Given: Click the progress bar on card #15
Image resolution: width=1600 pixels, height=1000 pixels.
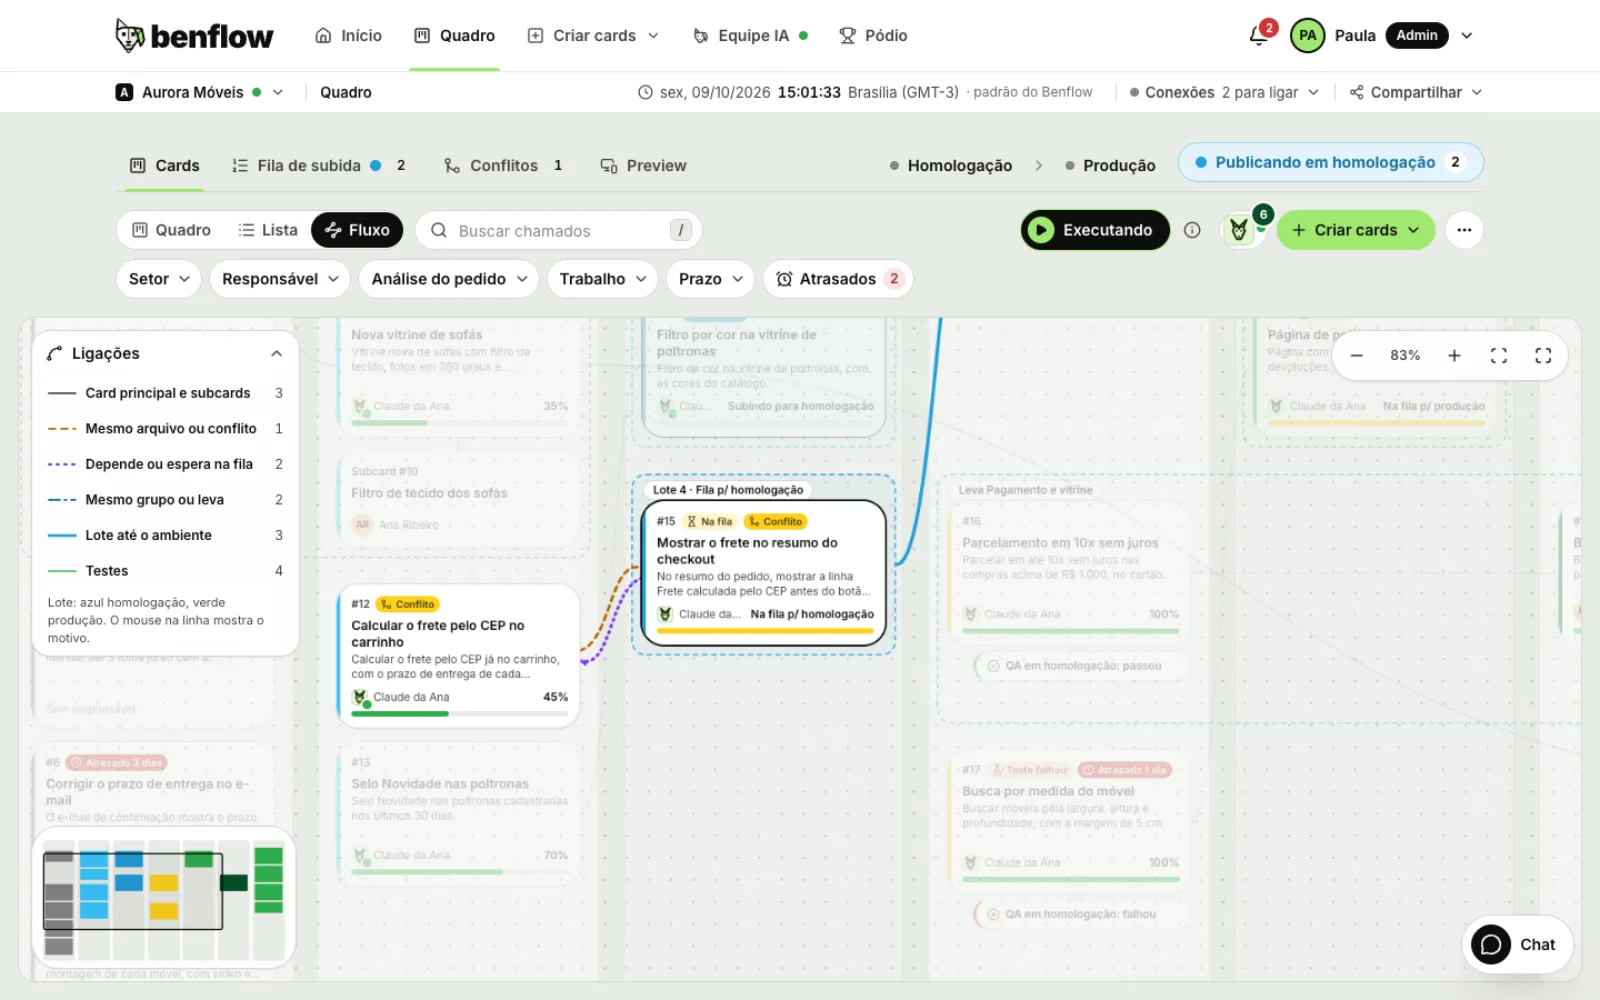Looking at the screenshot, I should pyautogui.click(x=766, y=631).
